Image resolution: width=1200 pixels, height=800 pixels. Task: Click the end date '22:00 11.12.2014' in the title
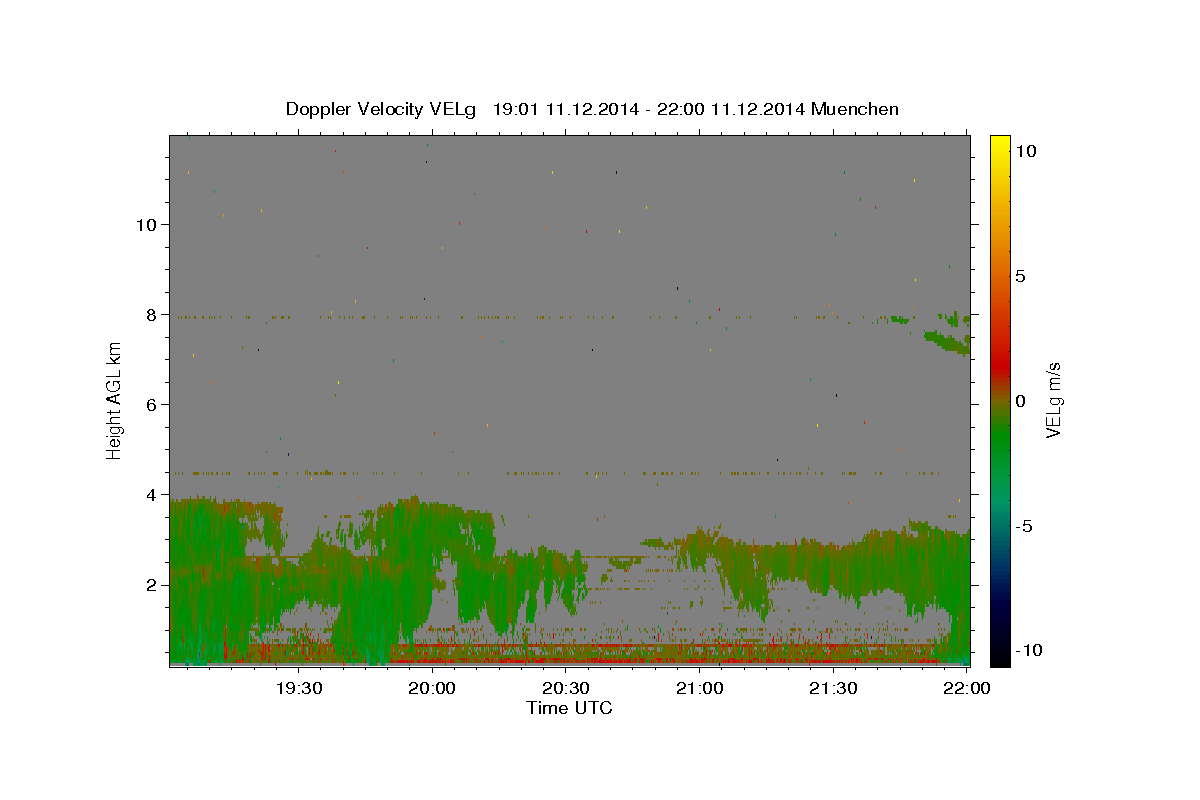731,109
